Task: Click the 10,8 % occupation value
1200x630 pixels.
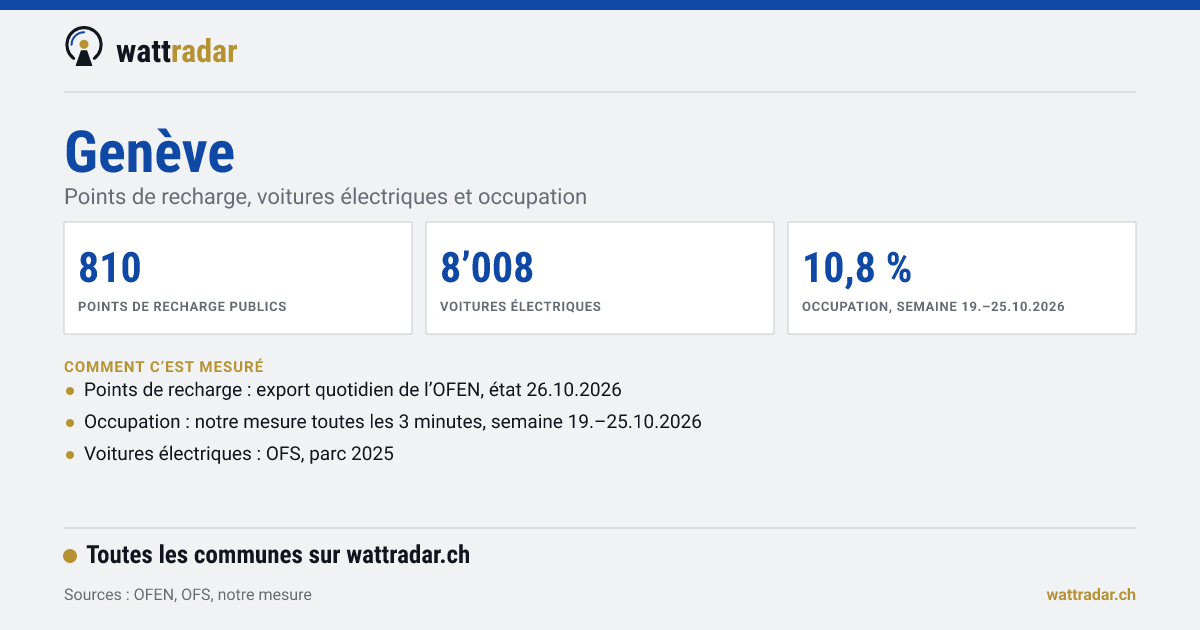Action: (857, 267)
